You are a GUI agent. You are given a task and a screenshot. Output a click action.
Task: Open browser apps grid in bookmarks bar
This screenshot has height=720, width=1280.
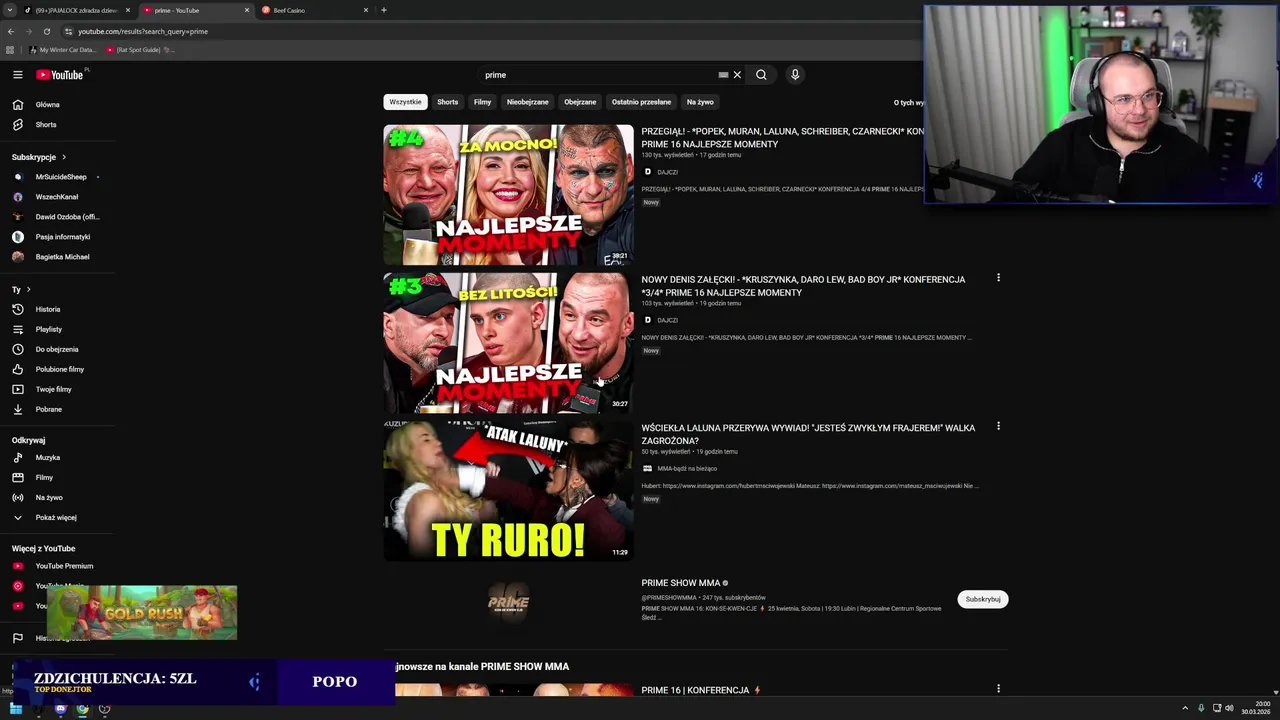point(10,49)
